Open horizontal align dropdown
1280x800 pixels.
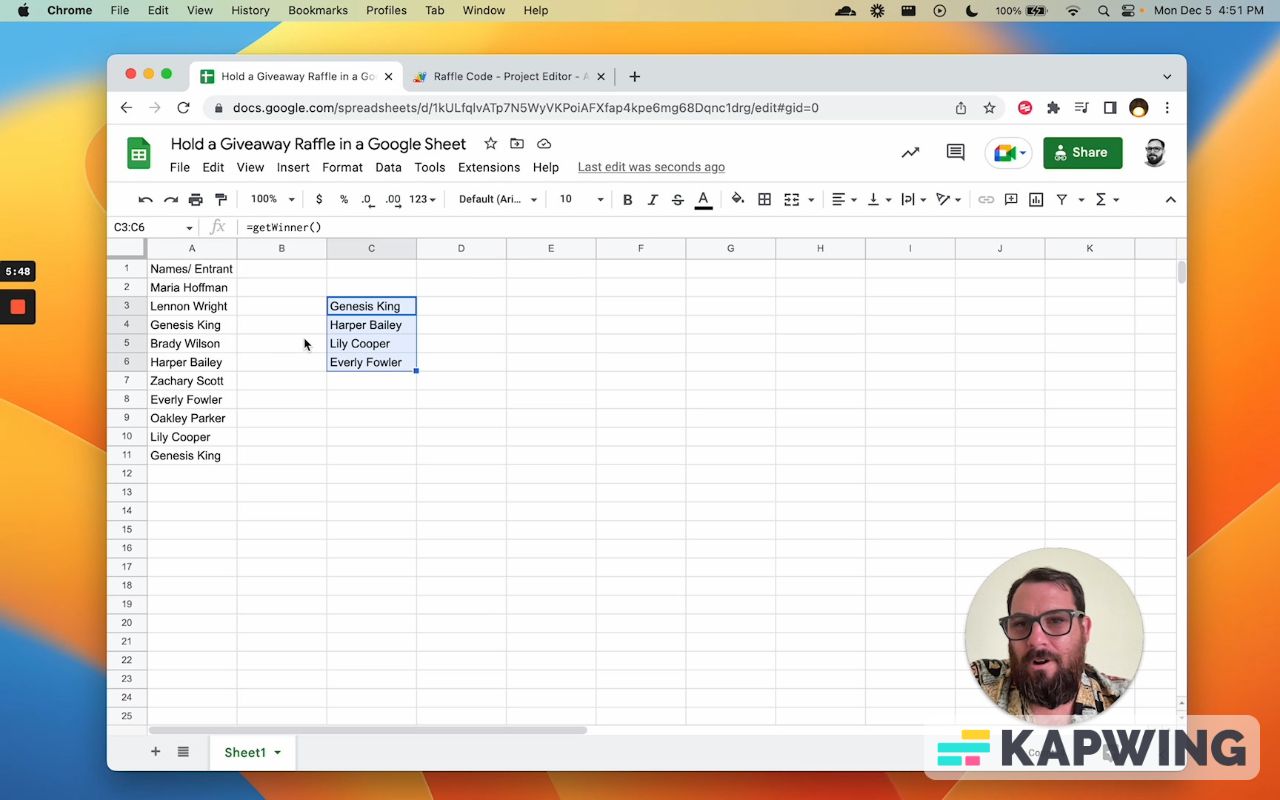point(845,200)
